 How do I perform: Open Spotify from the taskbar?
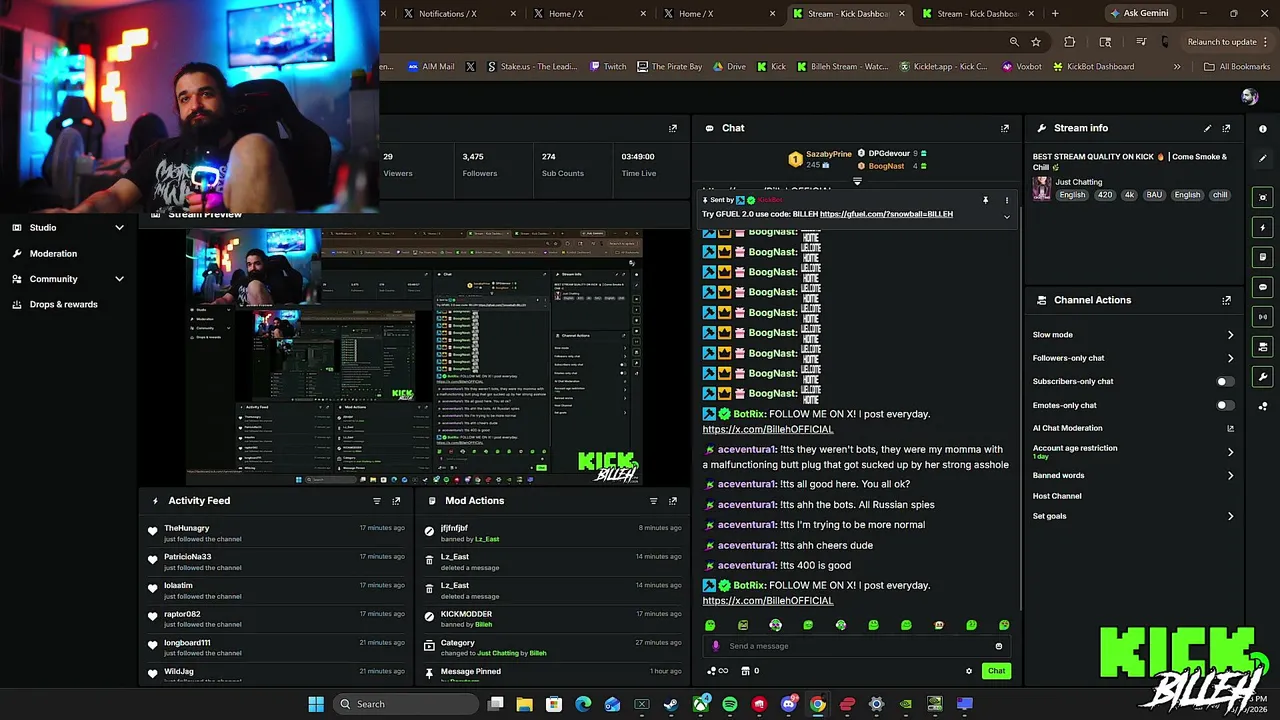coord(730,704)
